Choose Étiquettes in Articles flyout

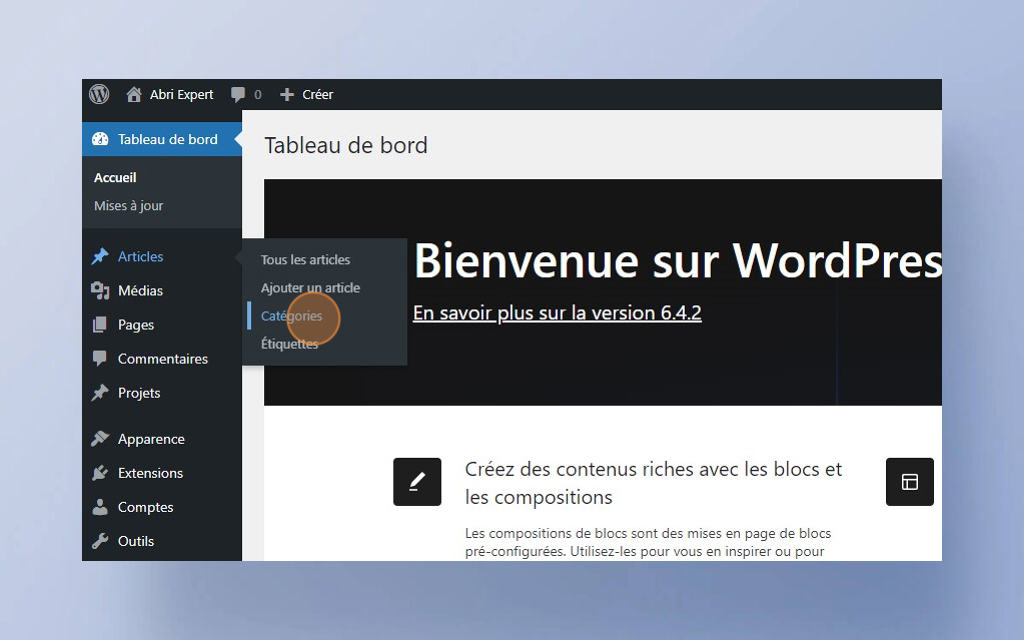pos(289,344)
